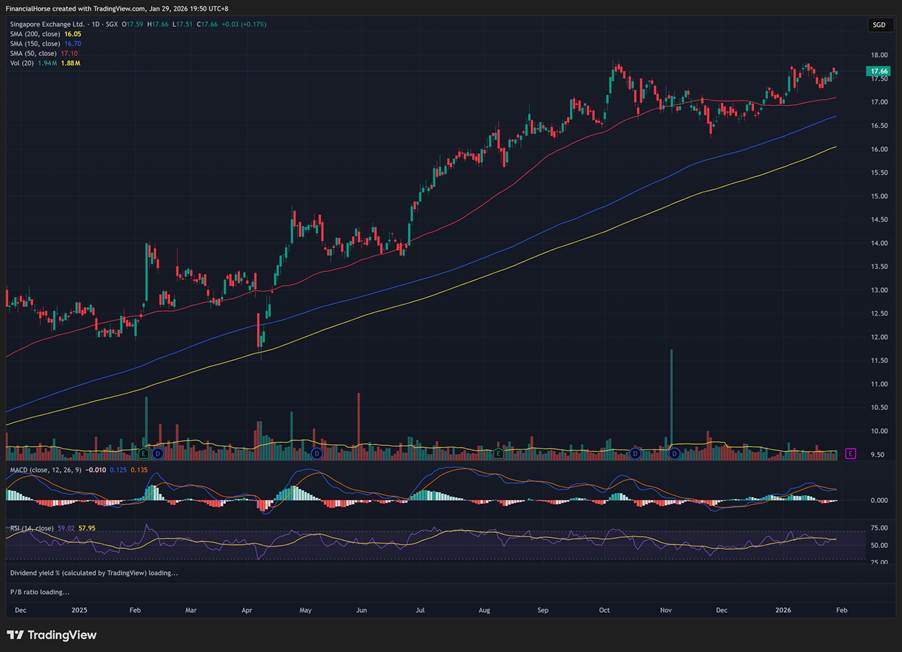The height and width of the screenshot is (652, 902).
Task: Select the dividend D marker in mid-October
Action: (x=635, y=454)
